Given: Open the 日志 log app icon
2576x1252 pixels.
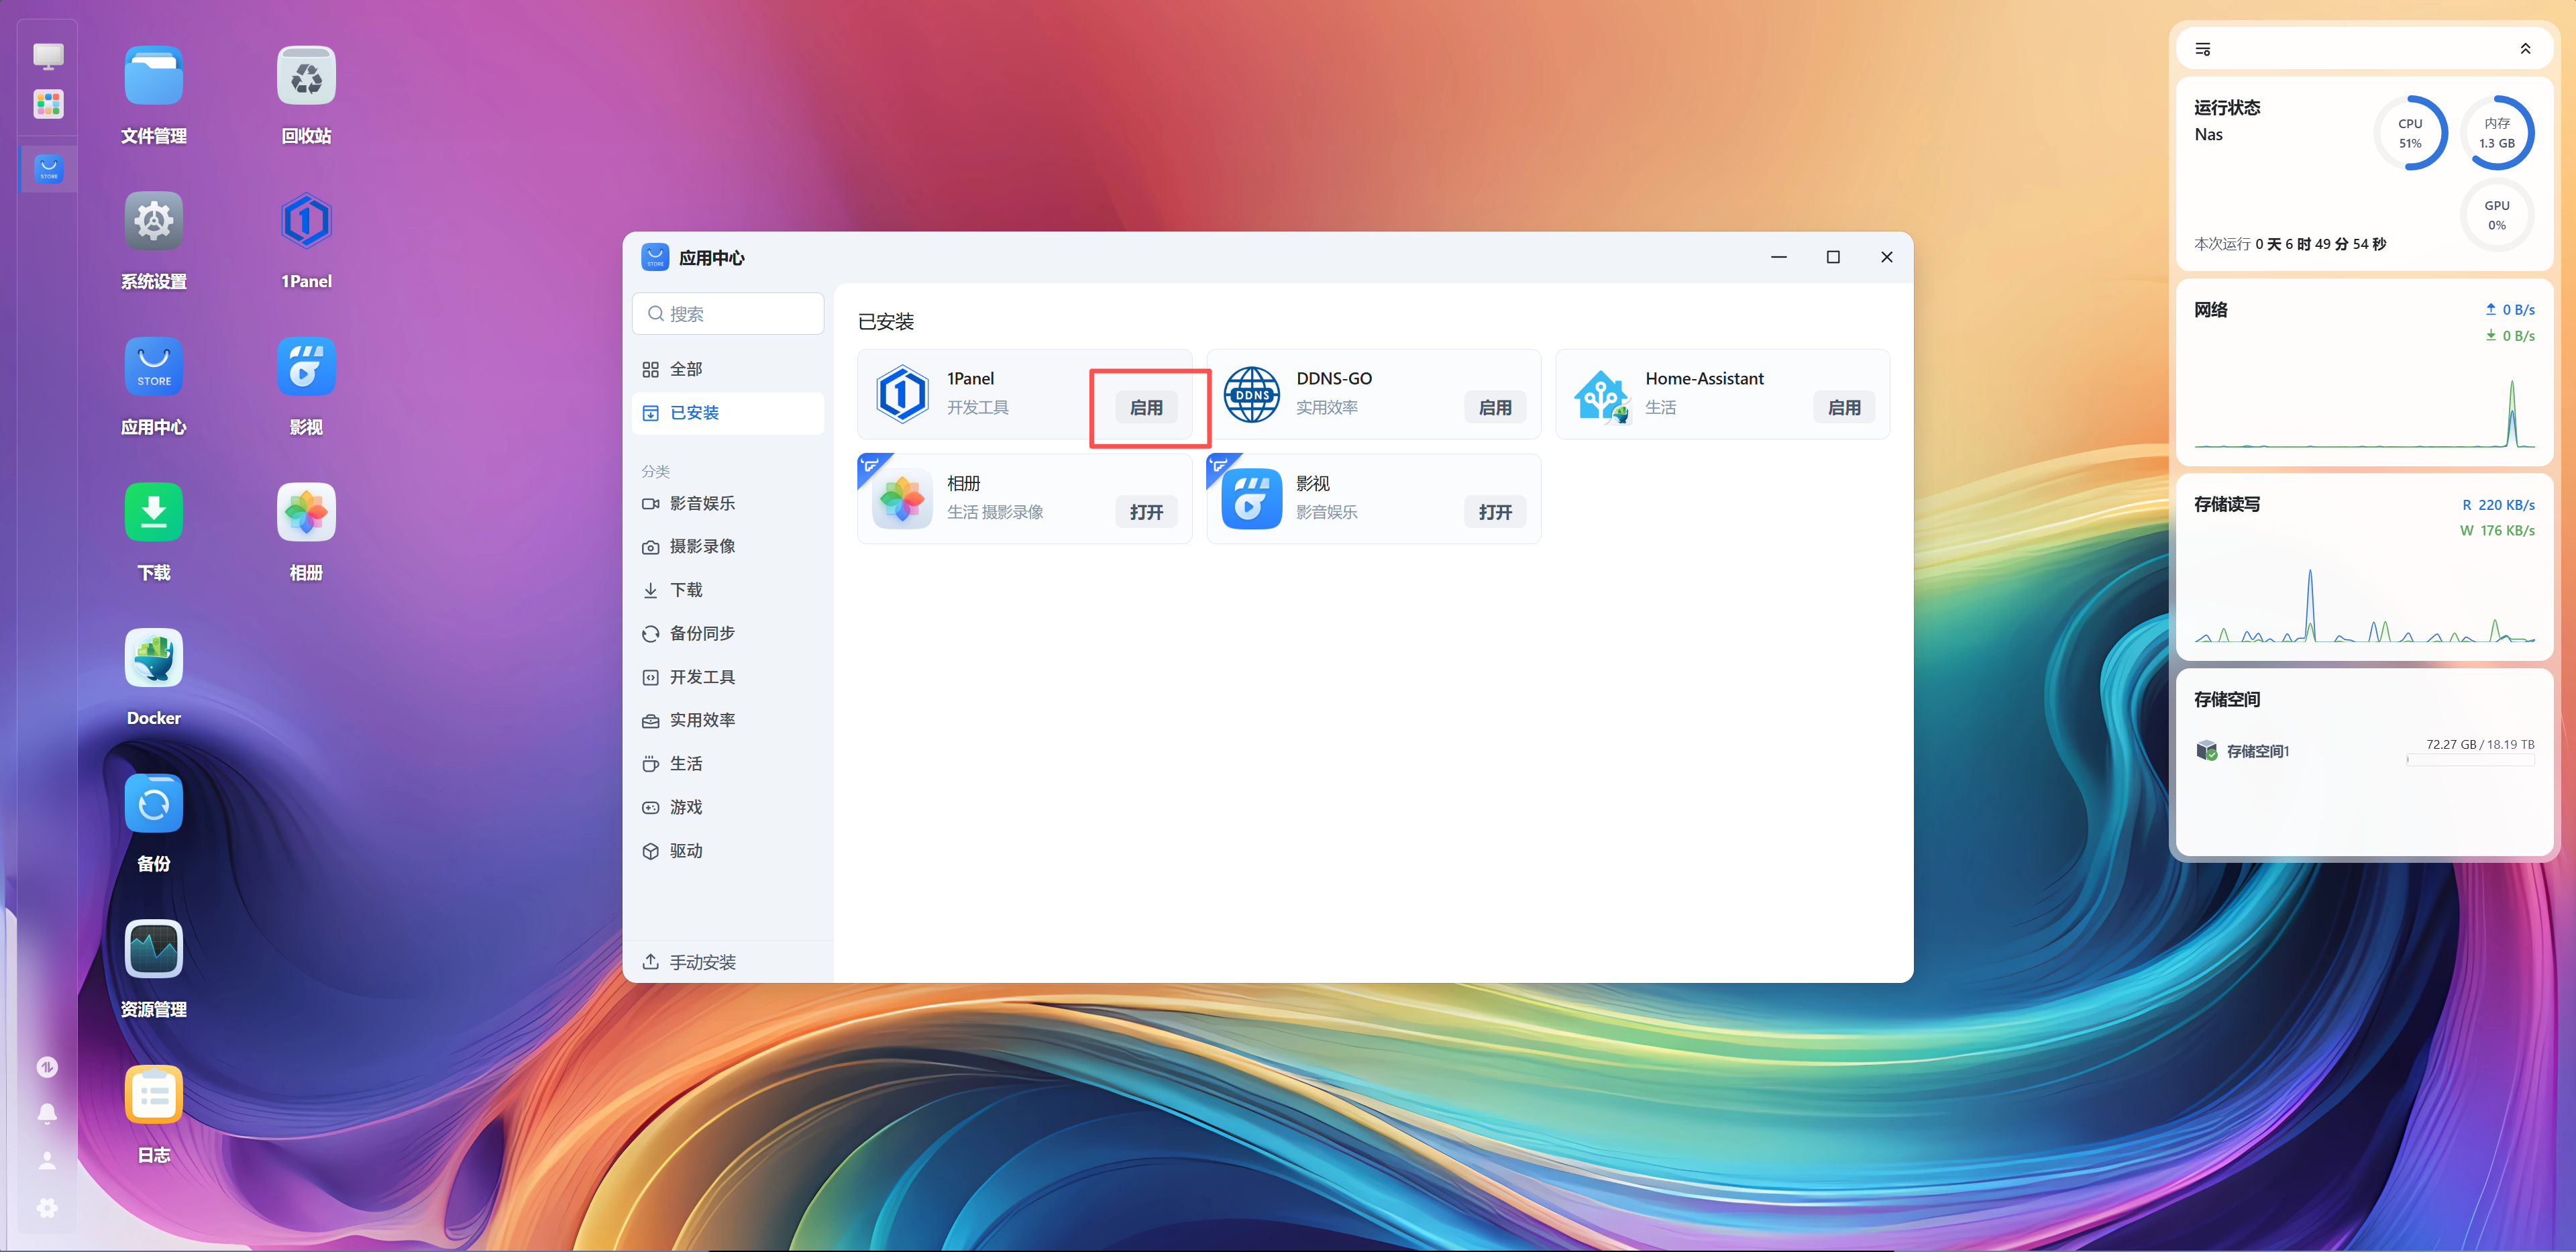Looking at the screenshot, I should (153, 1094).
